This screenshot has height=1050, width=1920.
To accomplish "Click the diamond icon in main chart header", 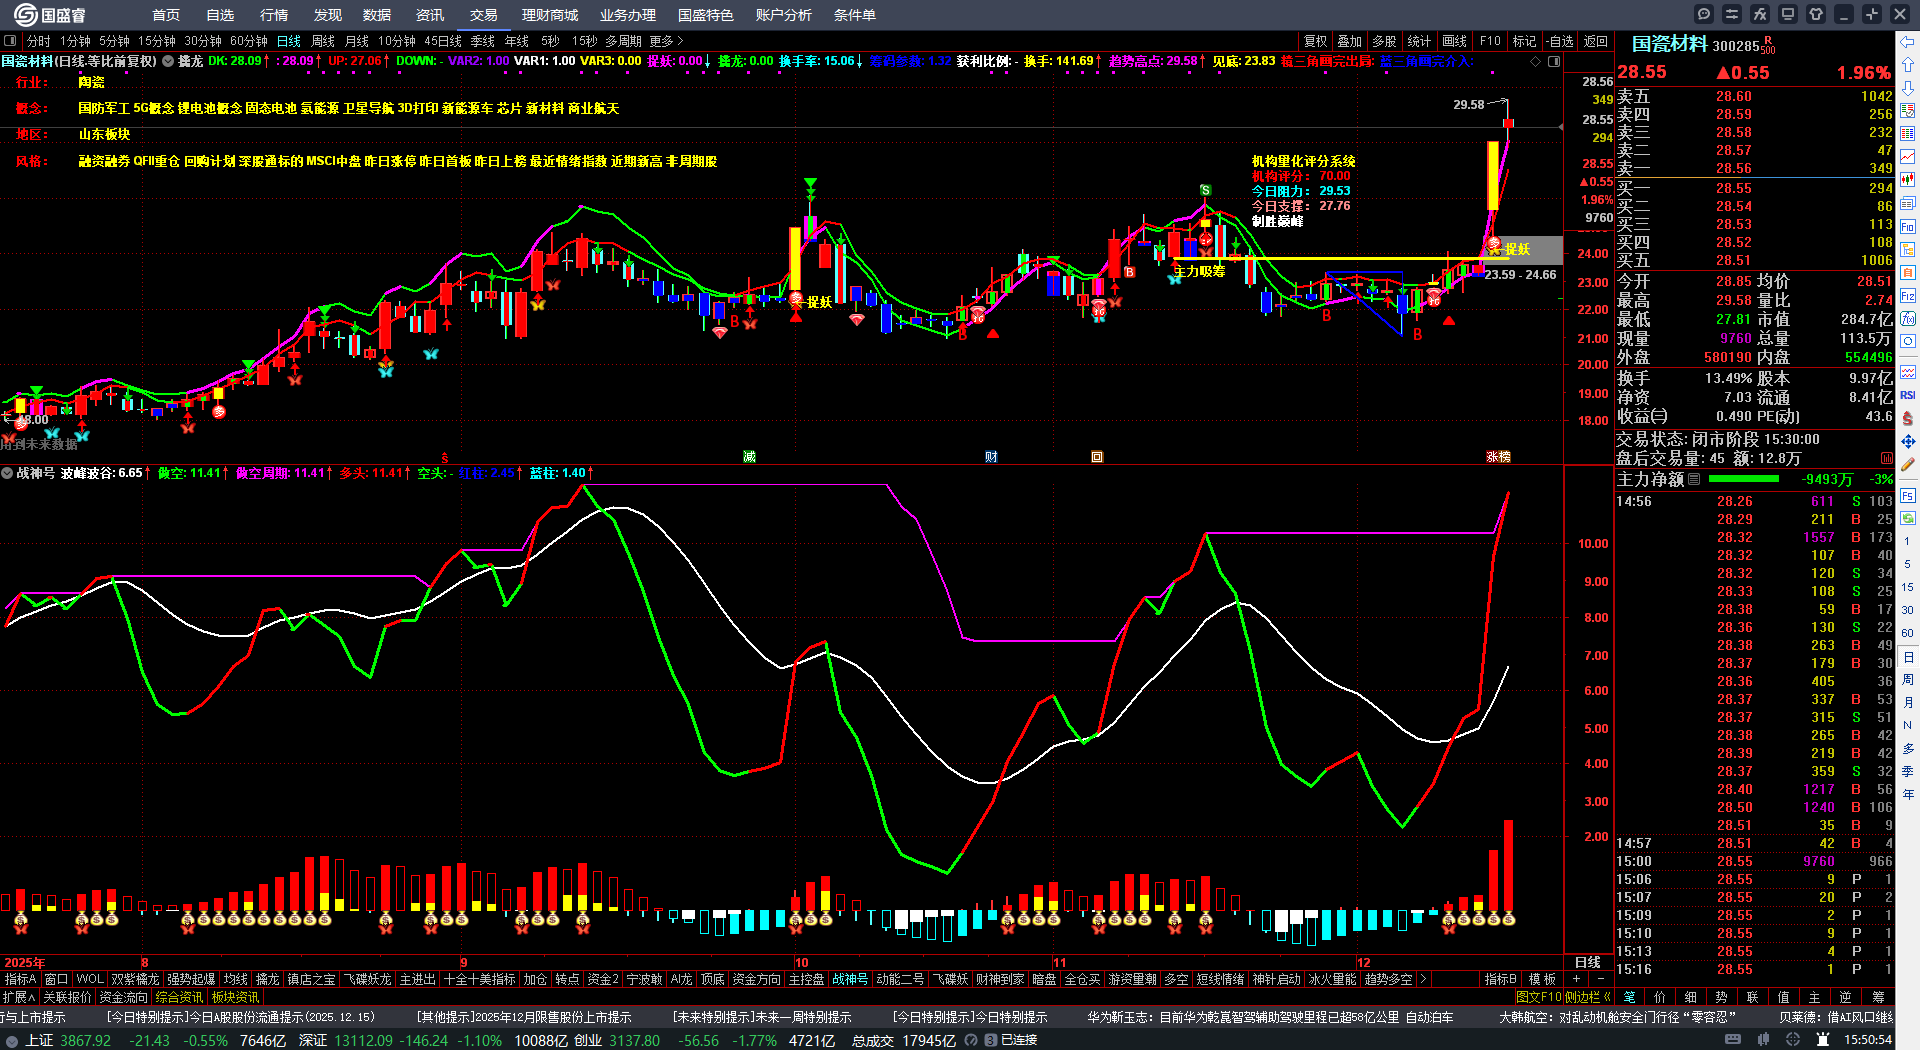I will click(1536, 61).
